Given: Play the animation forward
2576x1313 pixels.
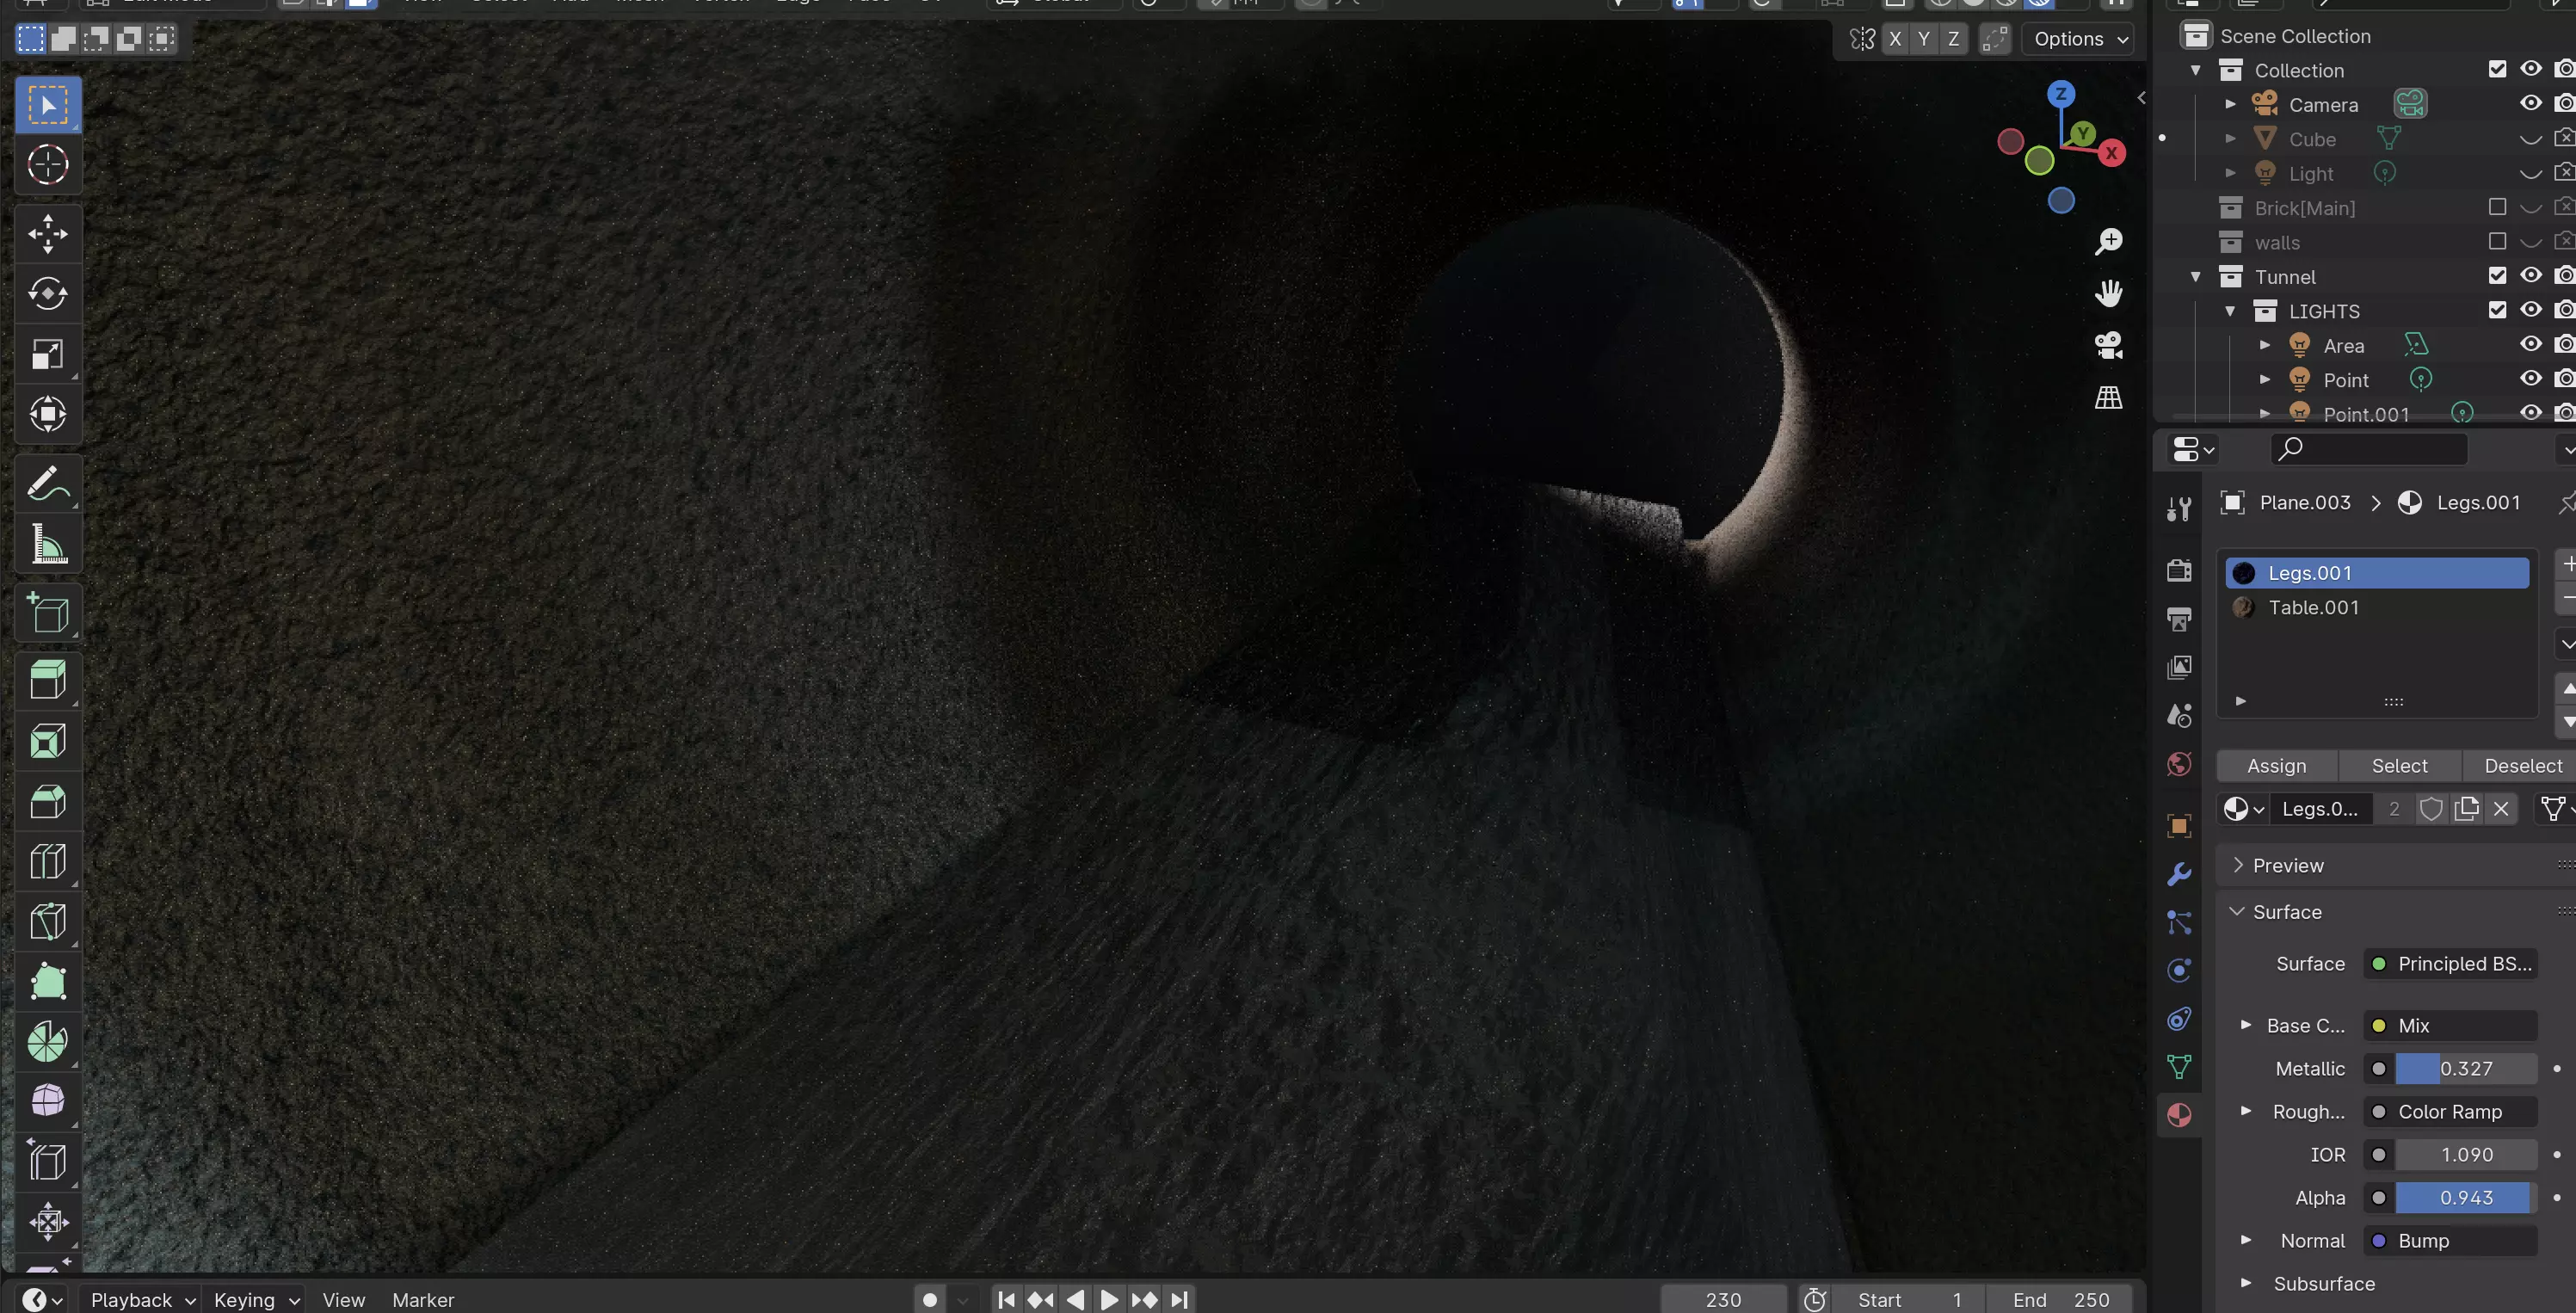Looking at the screenshot, I should point(1109,1299).
